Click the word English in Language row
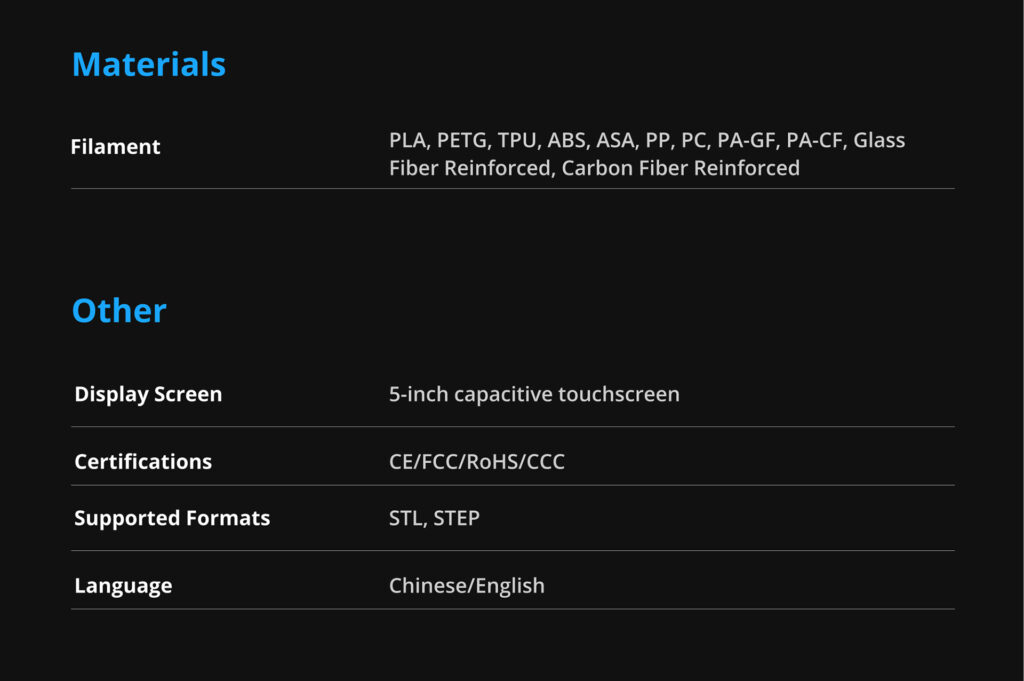Screen dimensions: 1024x681 [x=509, y=586]
